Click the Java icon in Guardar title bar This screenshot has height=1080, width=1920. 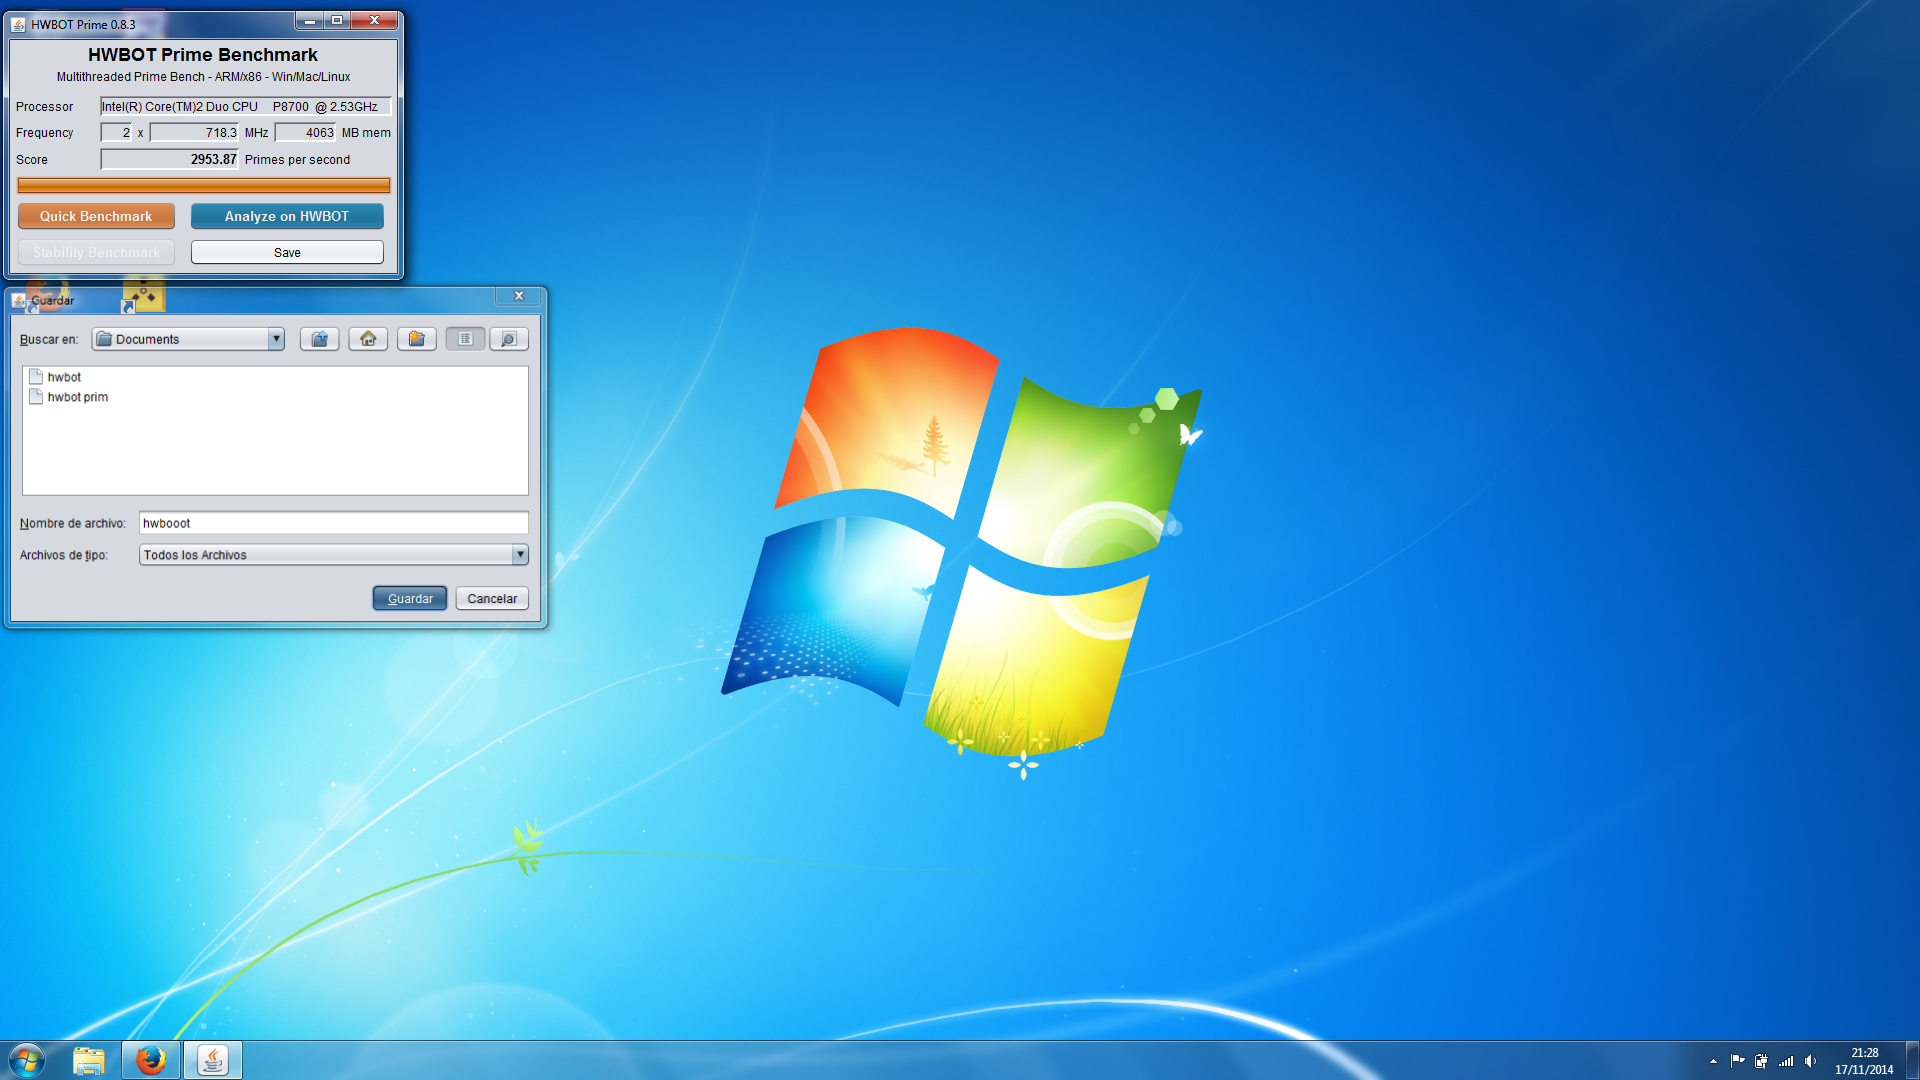(x=18, y=300)
